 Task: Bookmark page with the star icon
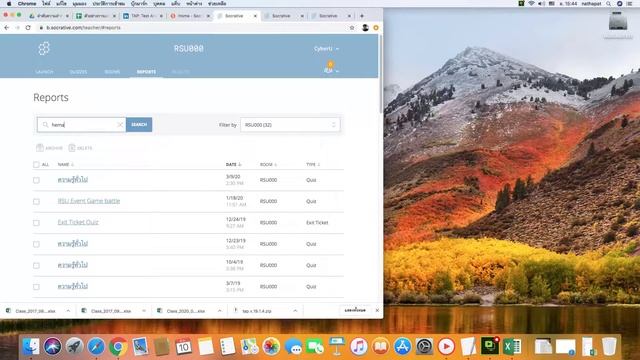352,28
